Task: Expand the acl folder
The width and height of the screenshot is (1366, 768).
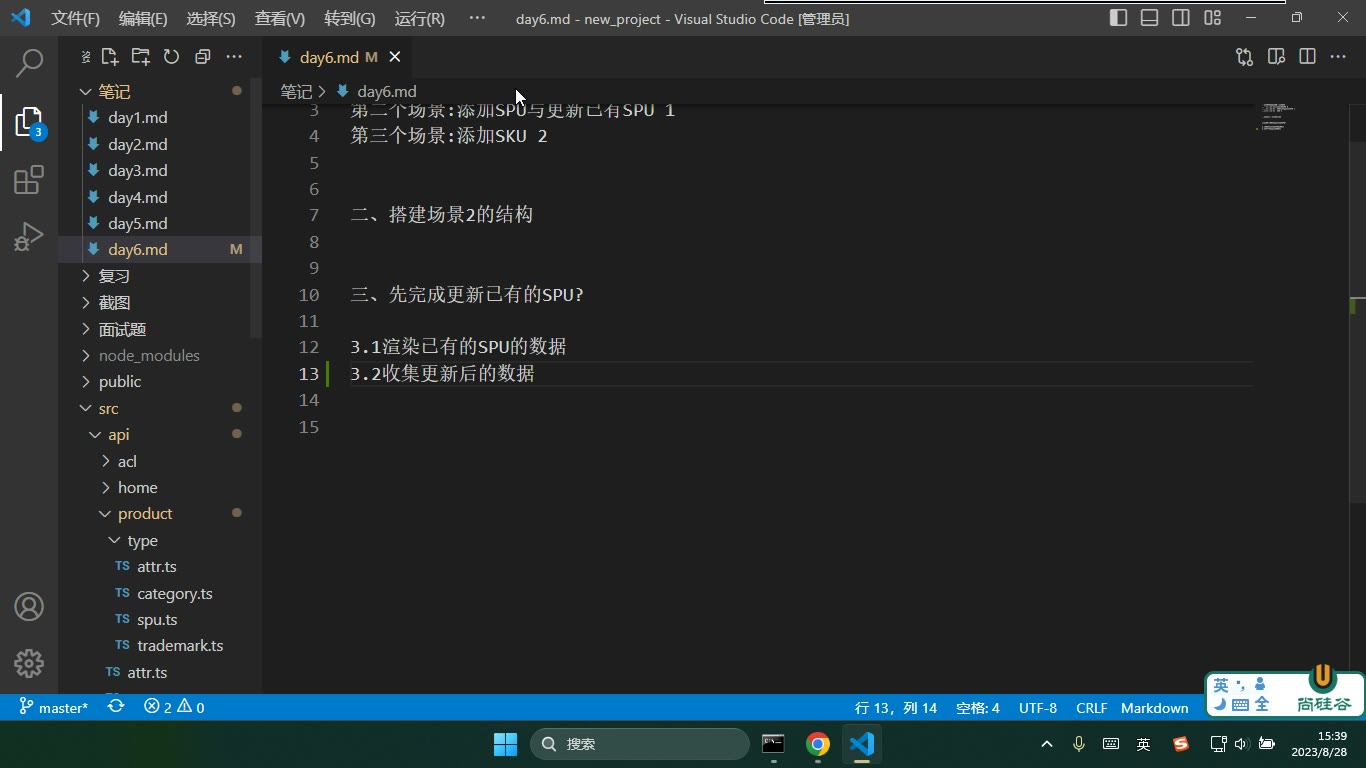Action: [x=160, y=461]
